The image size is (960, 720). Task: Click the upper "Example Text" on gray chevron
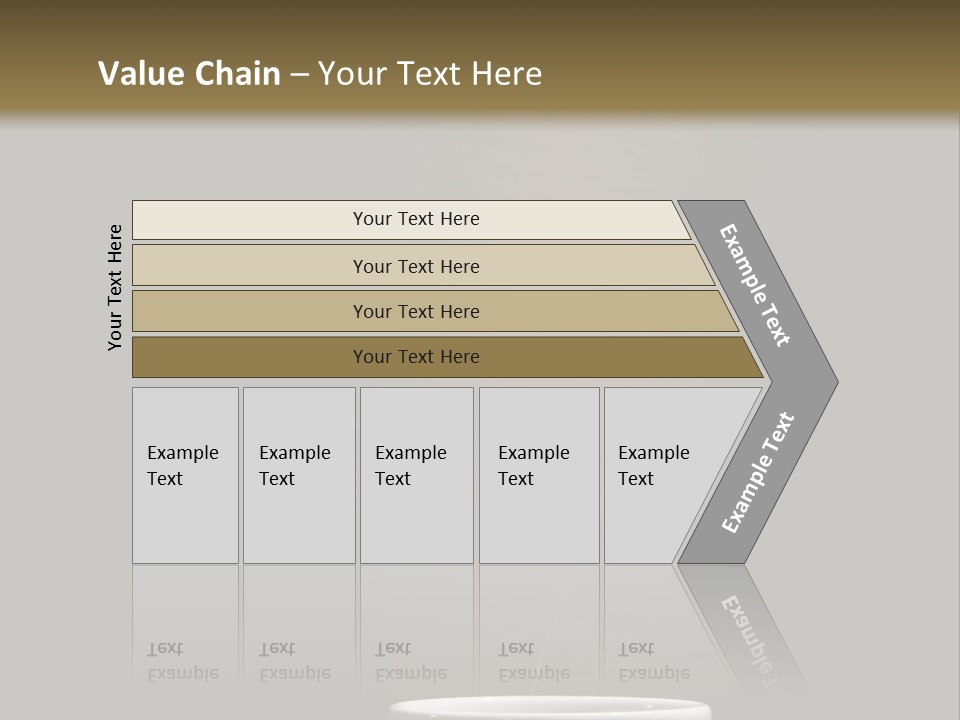tap(756, 285)
